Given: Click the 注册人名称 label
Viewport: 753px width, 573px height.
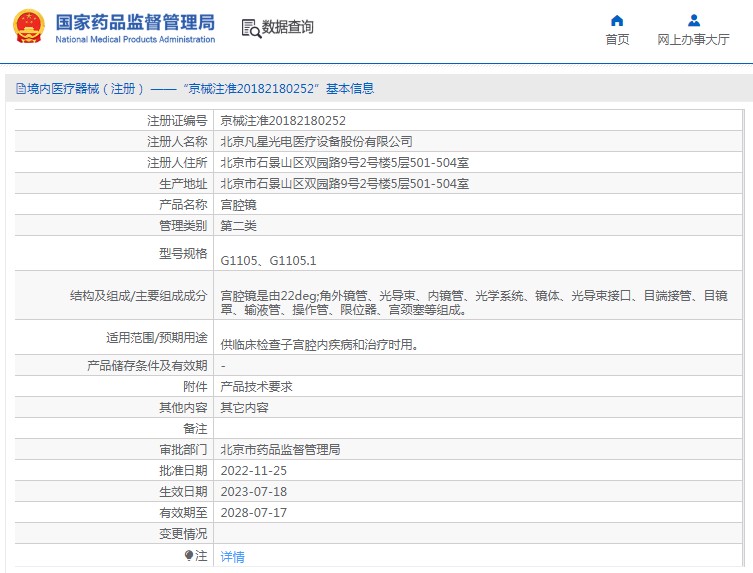Looking at the screenshot, I should 177,142.
